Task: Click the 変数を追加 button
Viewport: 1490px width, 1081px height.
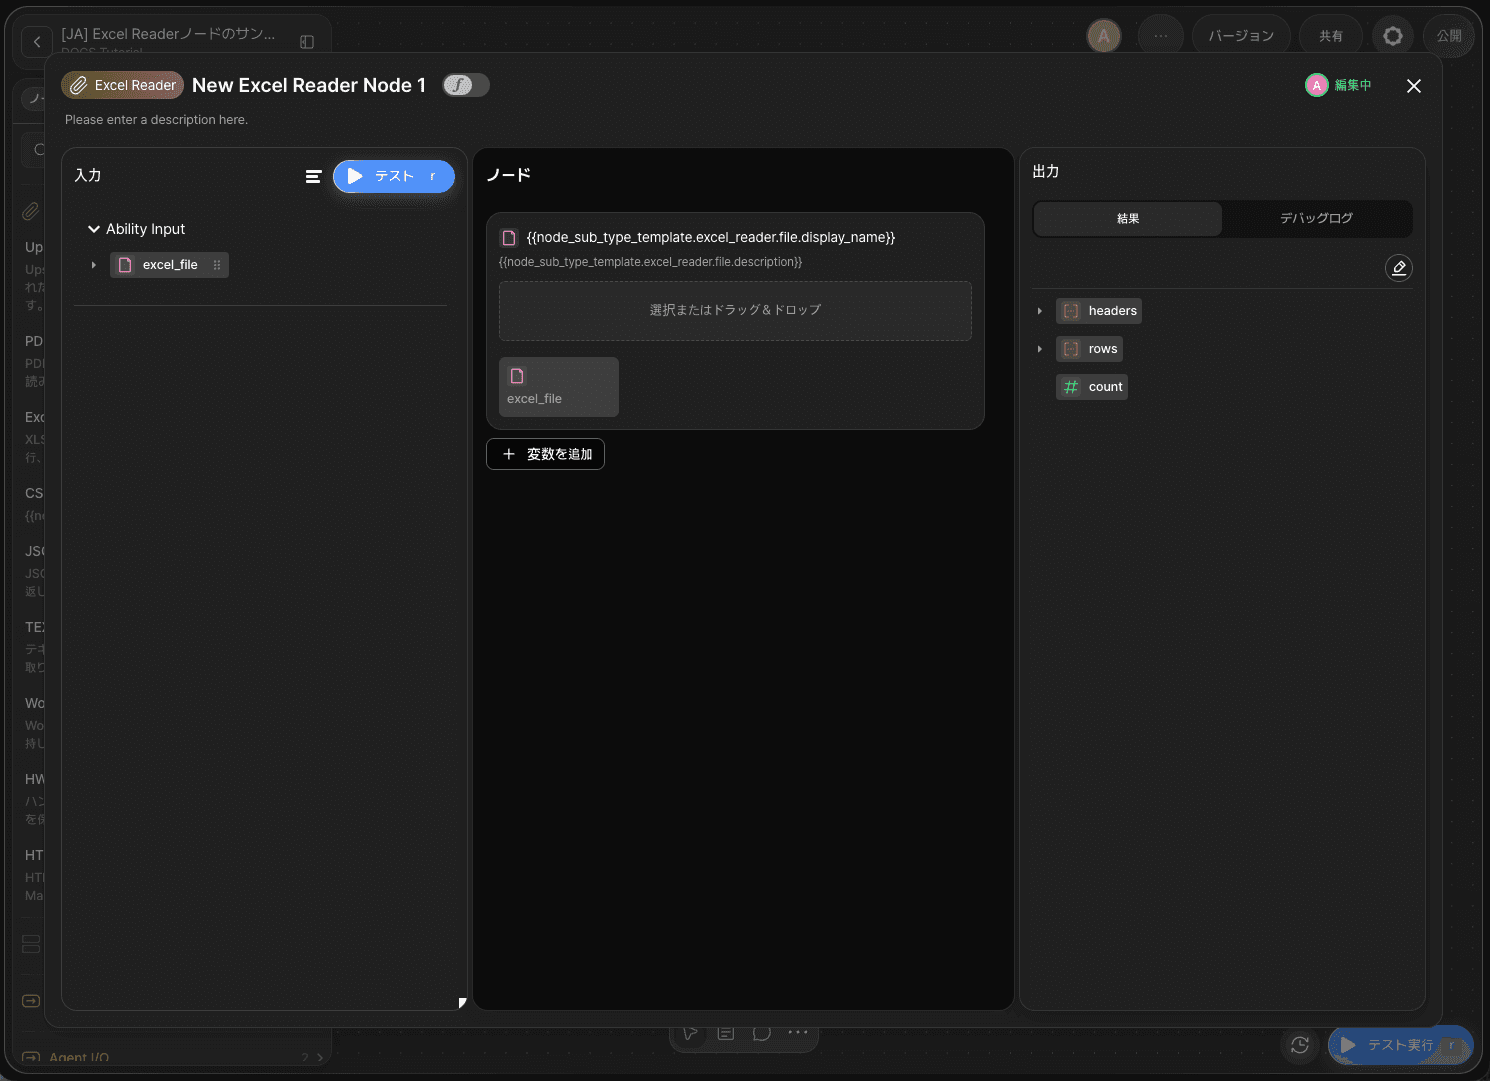Action: 545,454
